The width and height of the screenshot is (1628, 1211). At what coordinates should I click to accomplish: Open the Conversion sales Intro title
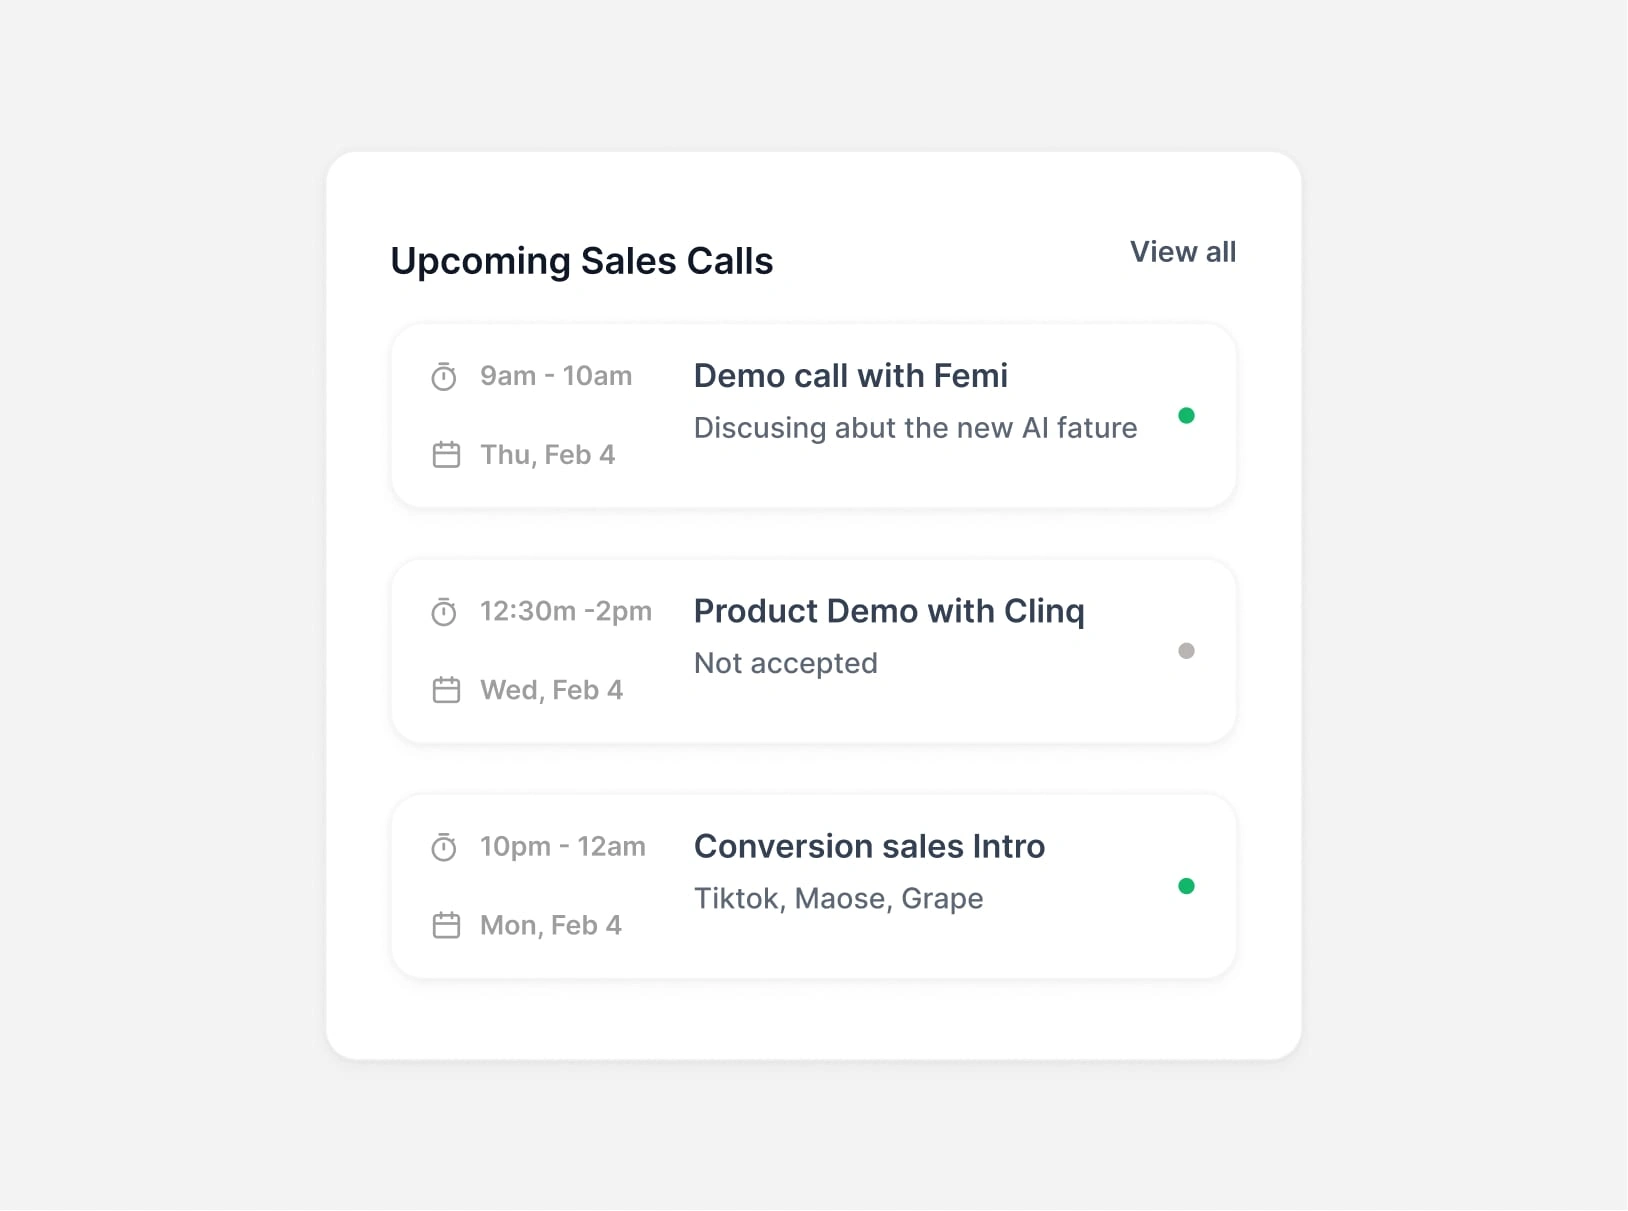(x=869, y=847)
